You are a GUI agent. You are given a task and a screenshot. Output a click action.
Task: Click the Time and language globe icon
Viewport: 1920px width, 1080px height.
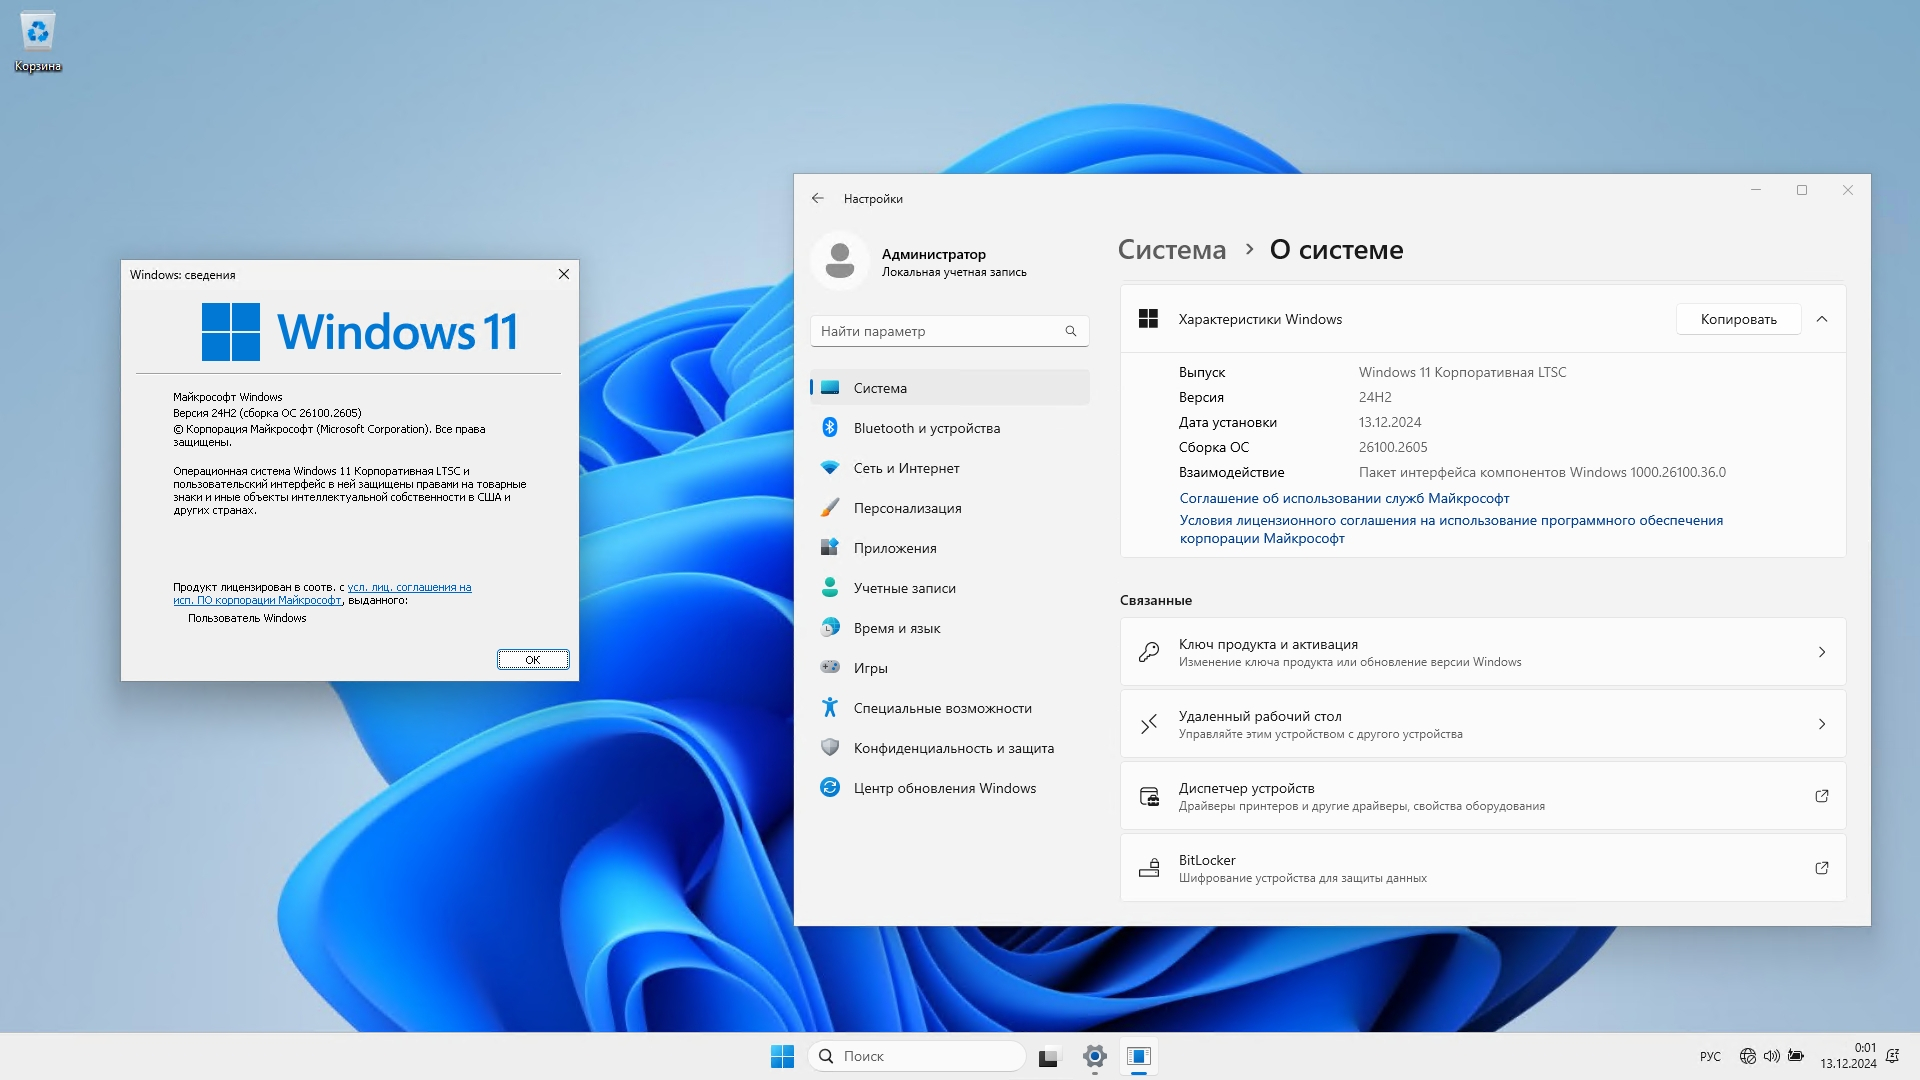tap(830, 628)
